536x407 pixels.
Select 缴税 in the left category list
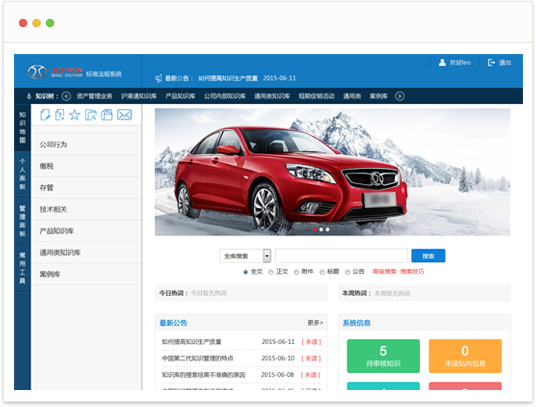tap(86, 166)
